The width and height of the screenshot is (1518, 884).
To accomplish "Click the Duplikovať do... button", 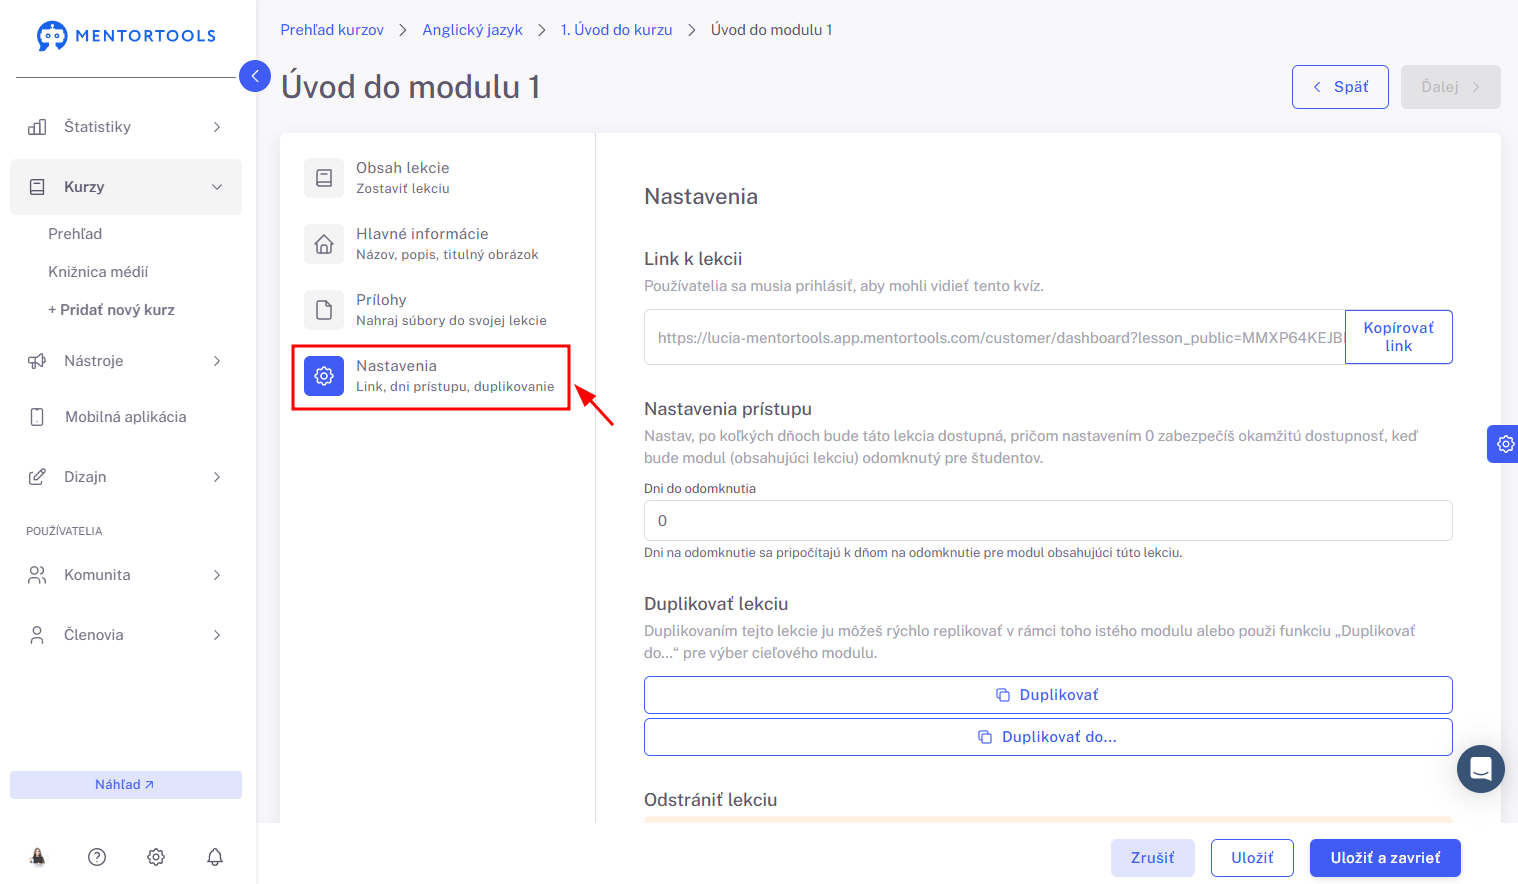I will coord(1048,737).
